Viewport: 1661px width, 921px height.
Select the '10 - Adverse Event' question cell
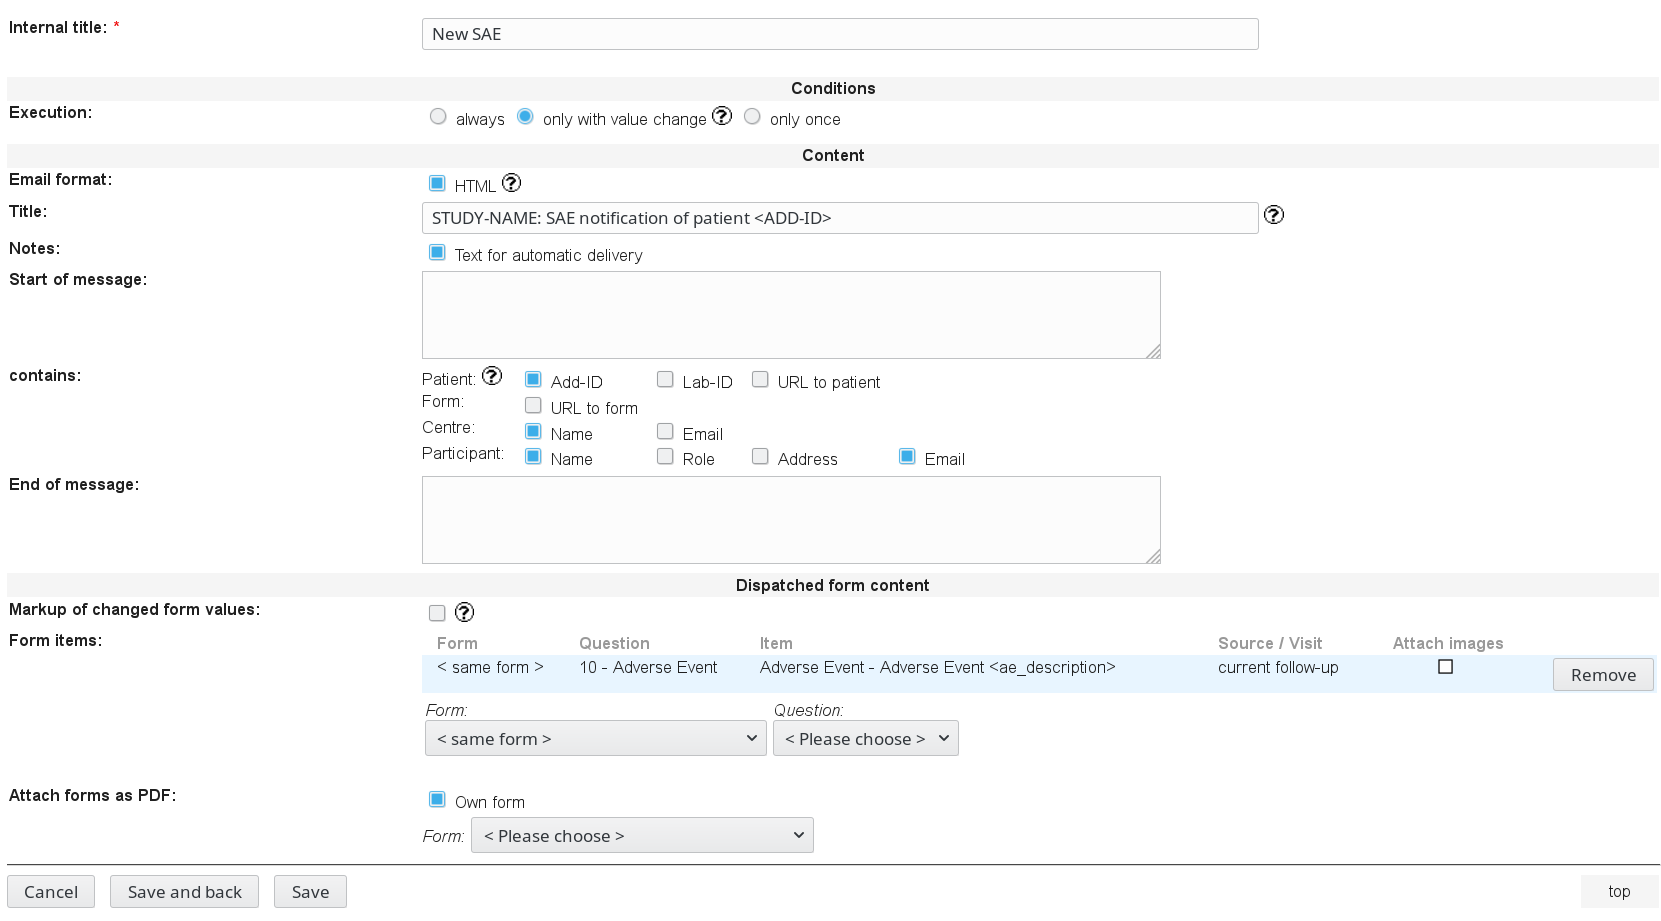[x=648, y=667]
